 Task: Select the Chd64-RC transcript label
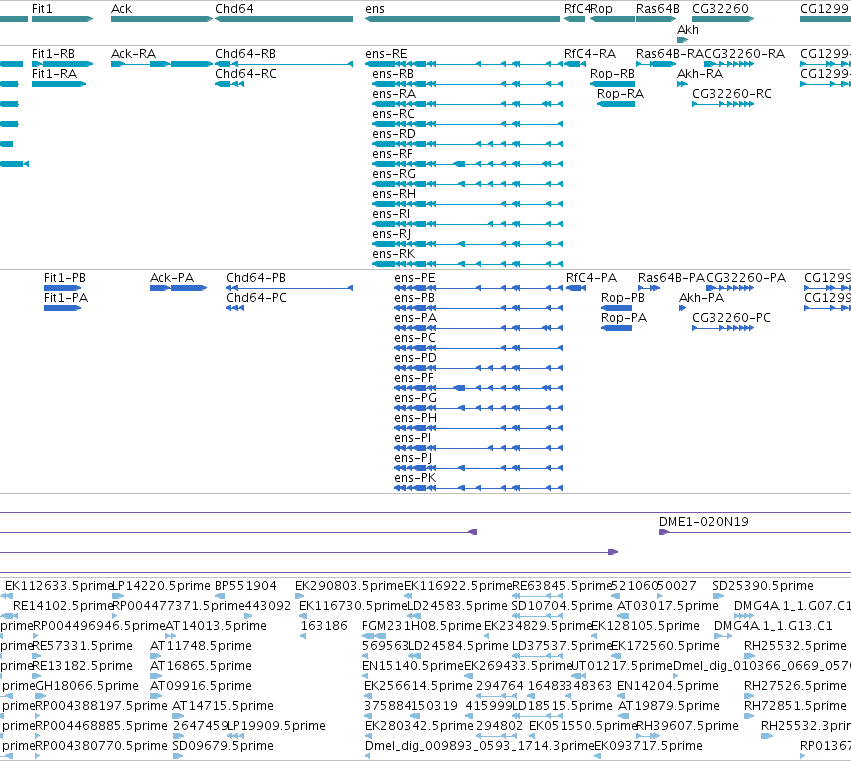click(x=246, y=74)
